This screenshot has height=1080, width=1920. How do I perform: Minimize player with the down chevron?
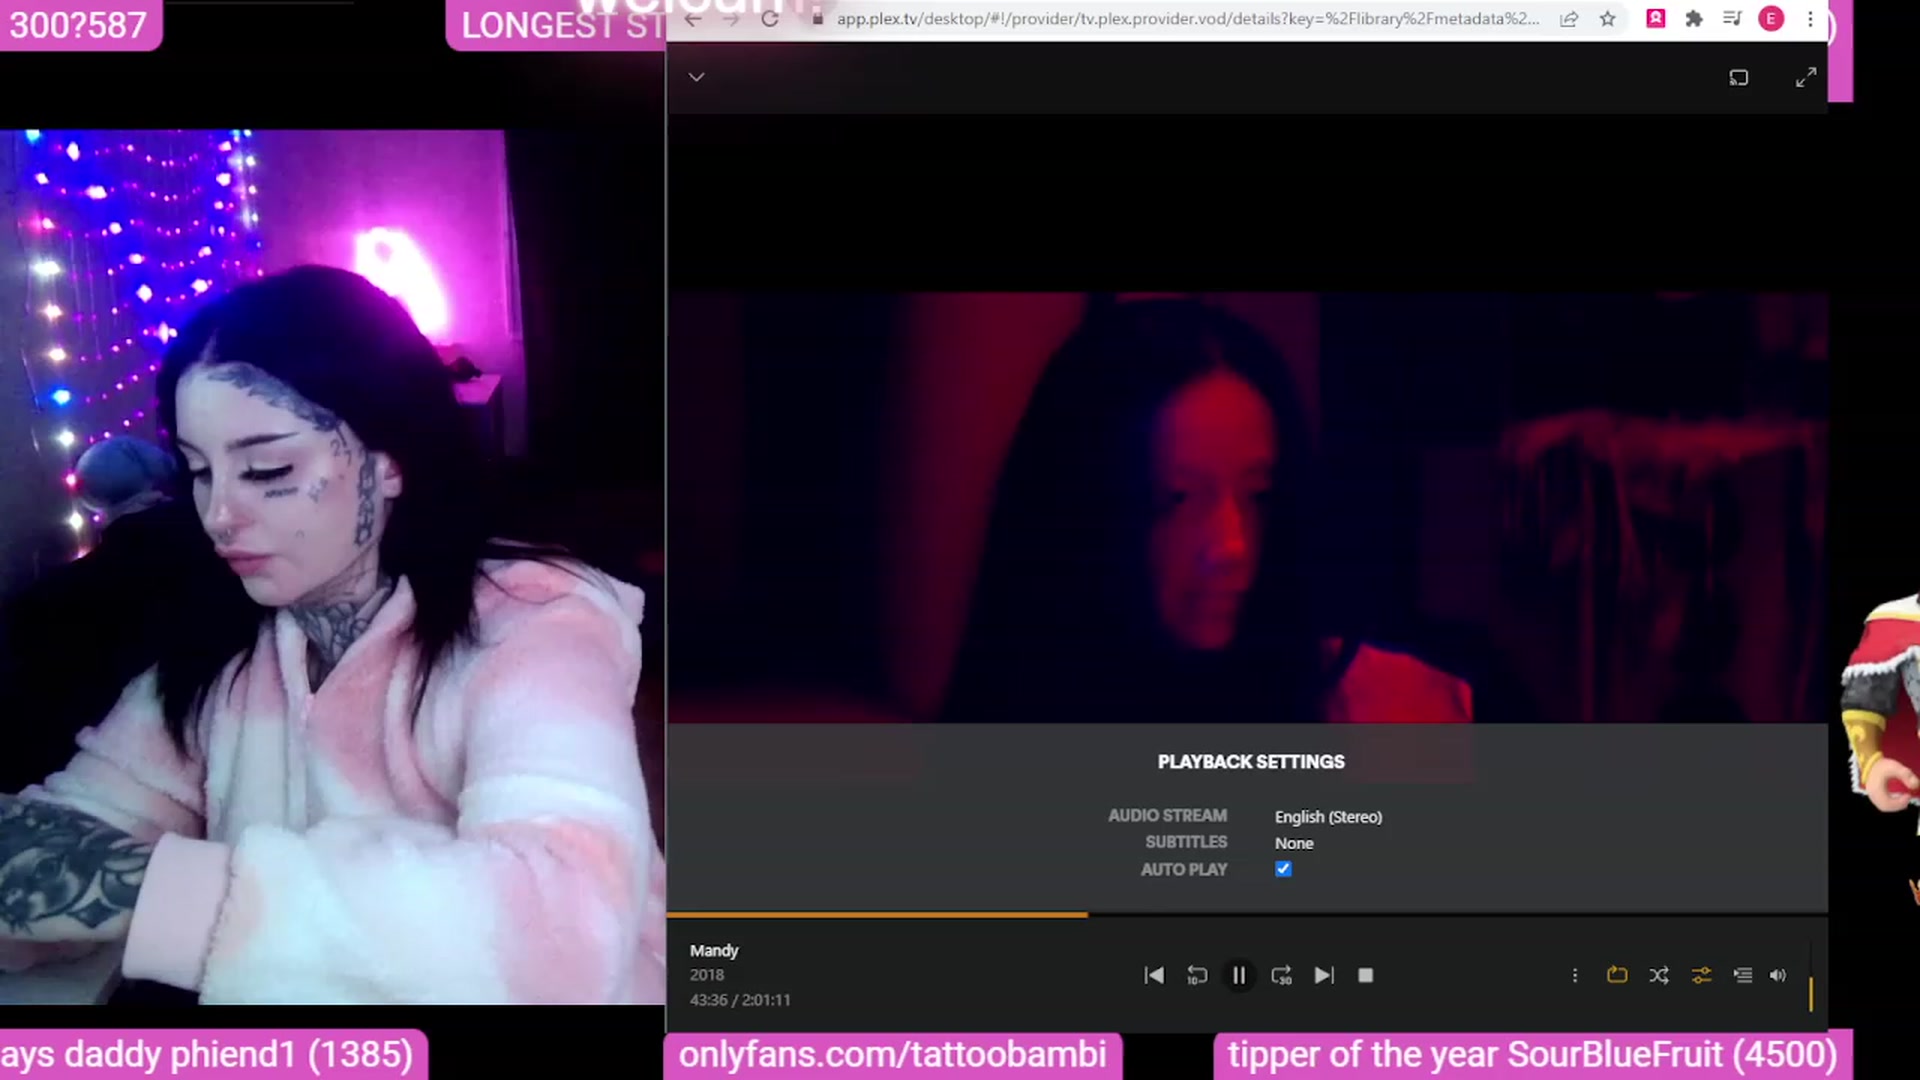pos(697,77)
